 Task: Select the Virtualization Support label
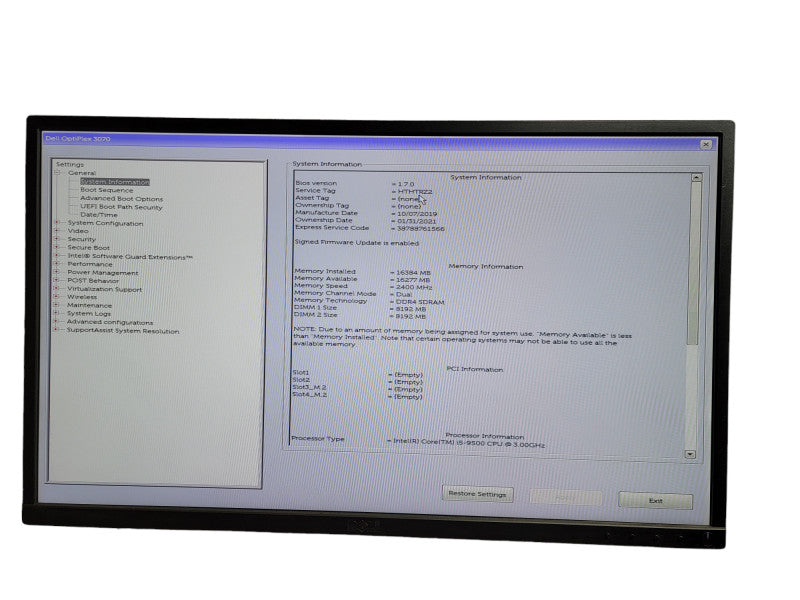(x=105, y=289)
